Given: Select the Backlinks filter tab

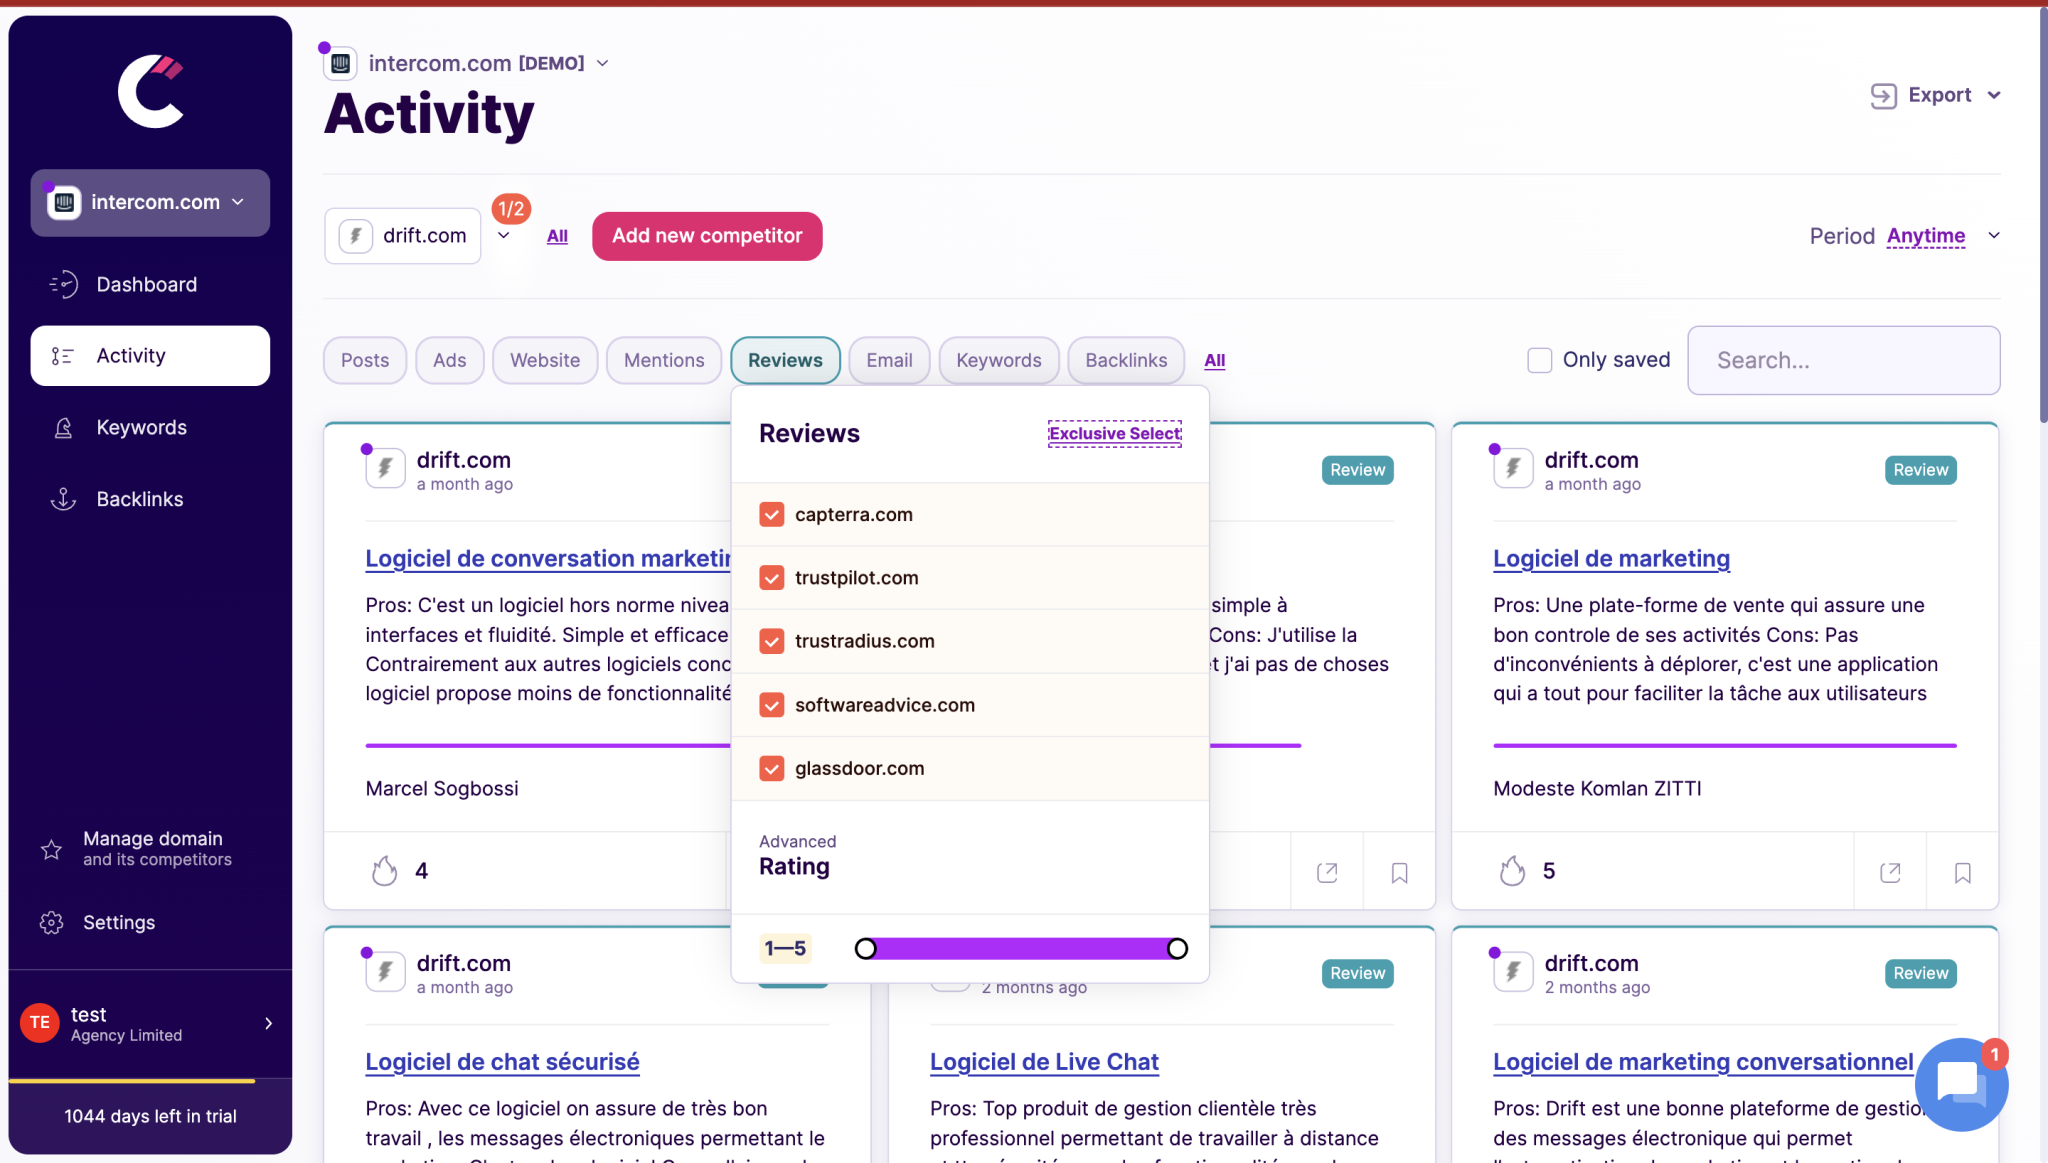Looking at the screenshot, I should [1125, 360].
